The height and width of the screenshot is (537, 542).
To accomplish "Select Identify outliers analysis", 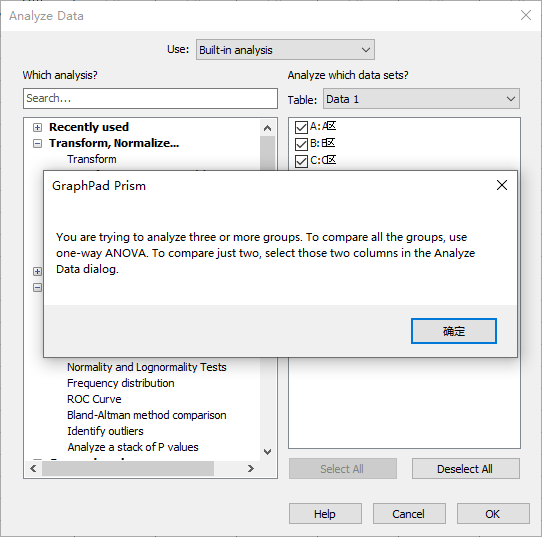I will (x=105, y=431).
